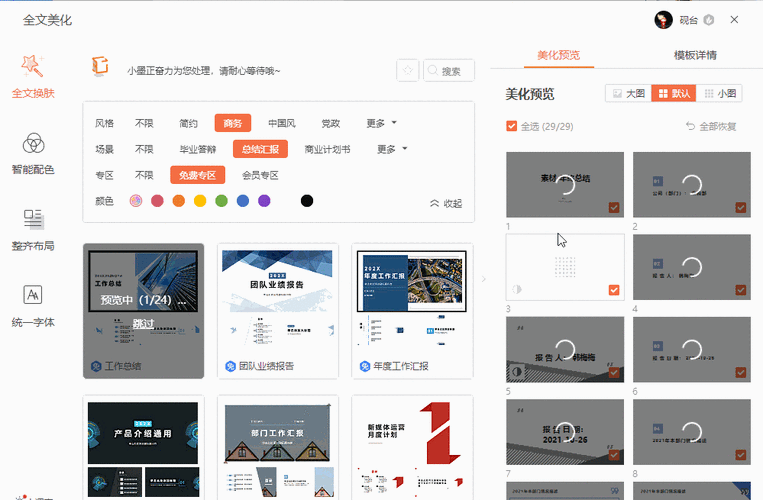The width and height of the screenshot is (763, 500).
Task: Choose the 商务 style filter
Action: pyautogui.click(x=233, y=123)
